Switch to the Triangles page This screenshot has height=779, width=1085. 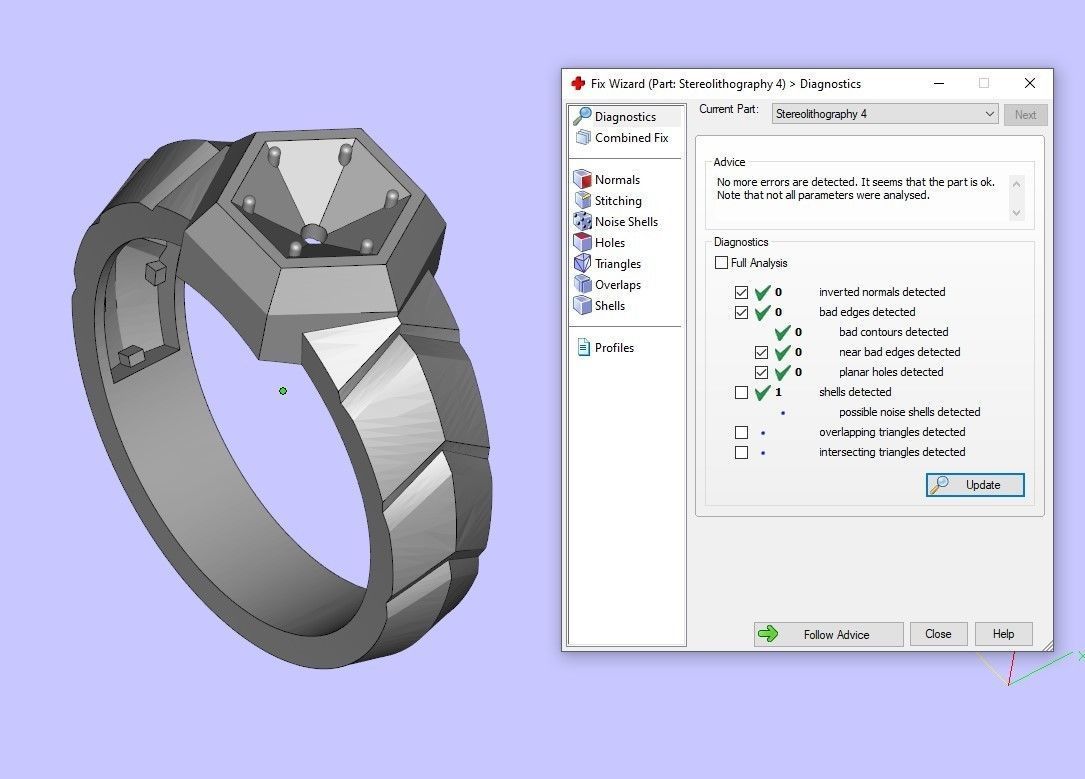[618, 264]
